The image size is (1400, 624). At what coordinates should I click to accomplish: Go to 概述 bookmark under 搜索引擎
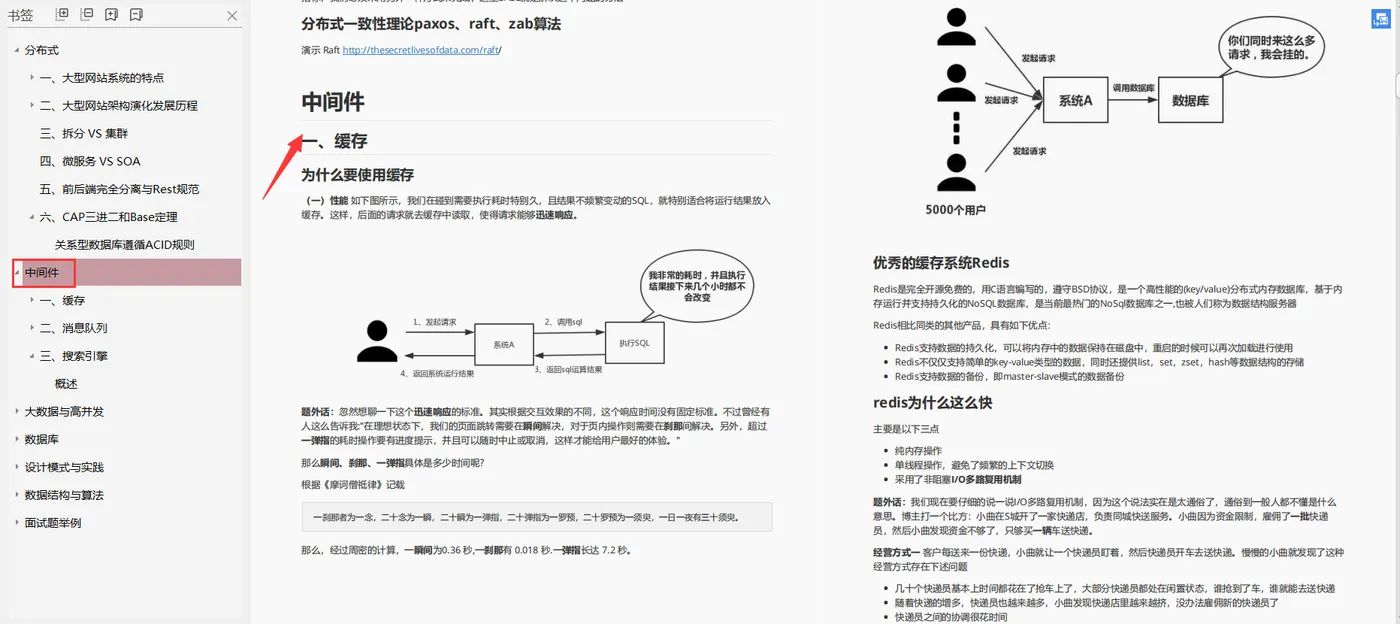point(66,384)
